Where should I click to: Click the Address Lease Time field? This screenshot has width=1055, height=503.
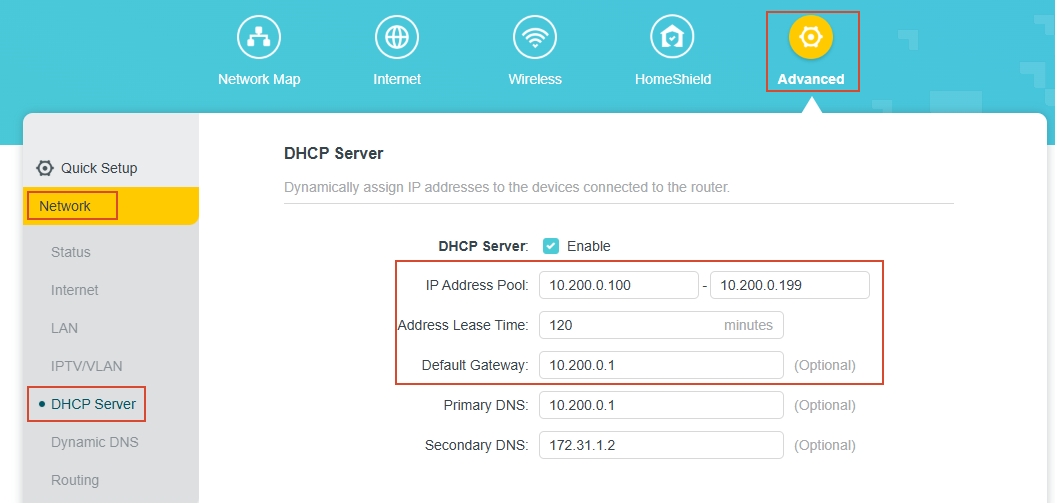[661, 325]
